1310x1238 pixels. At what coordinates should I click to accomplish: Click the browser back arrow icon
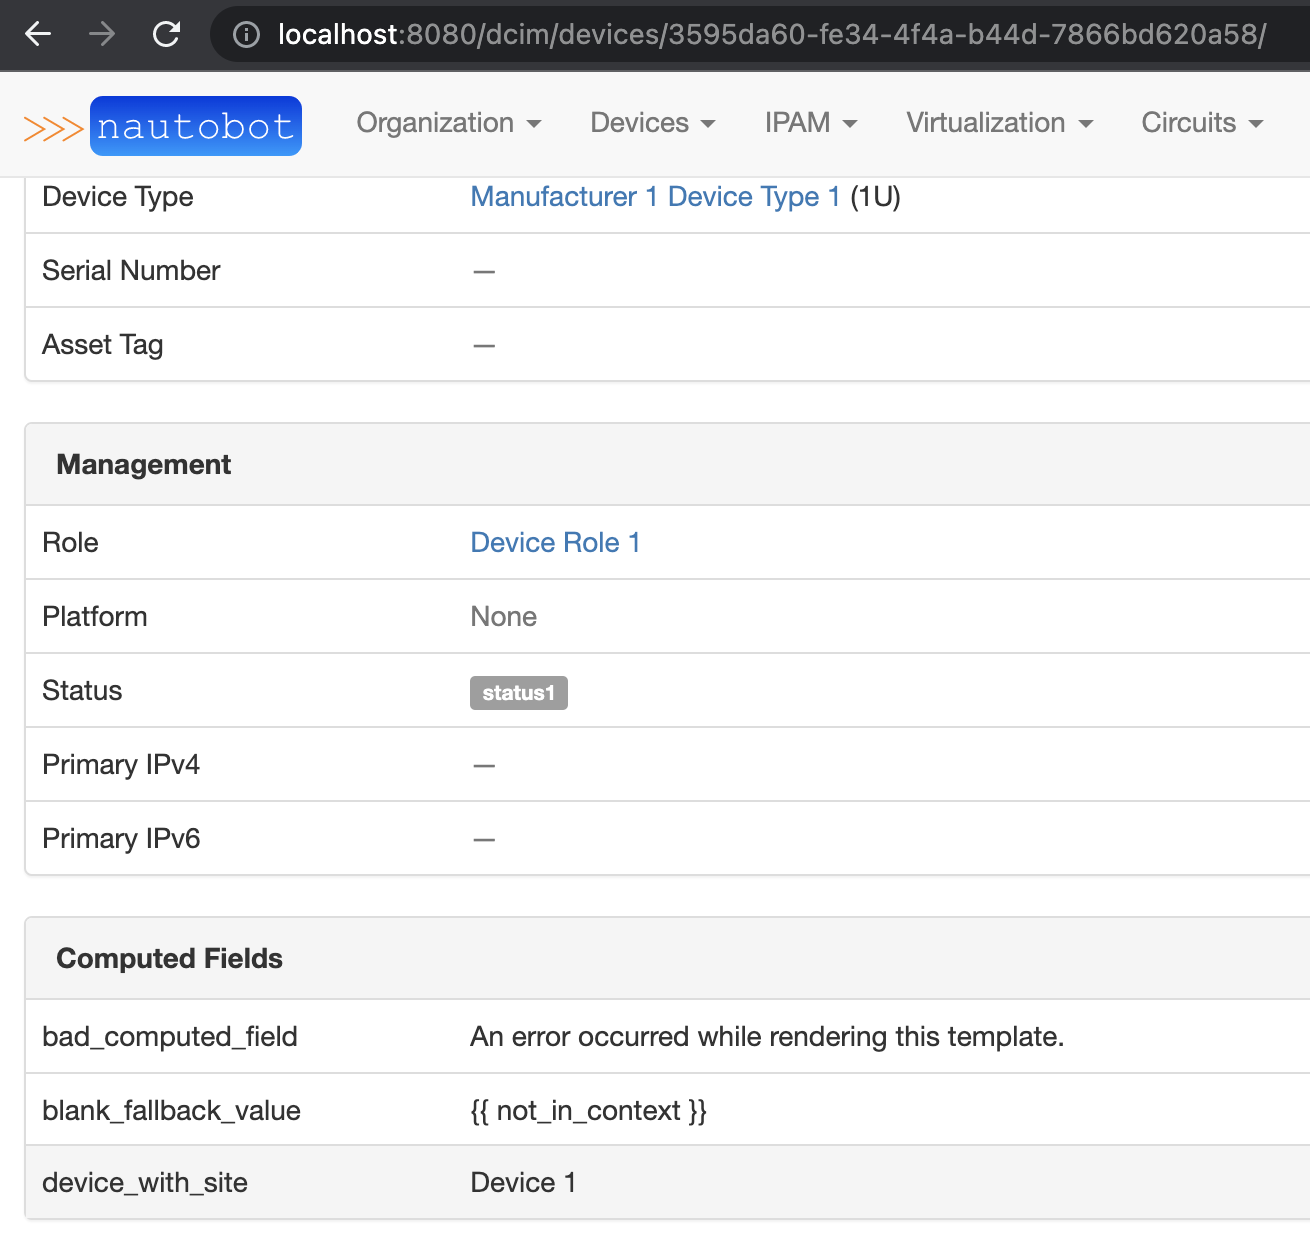[x=38, y=35]
